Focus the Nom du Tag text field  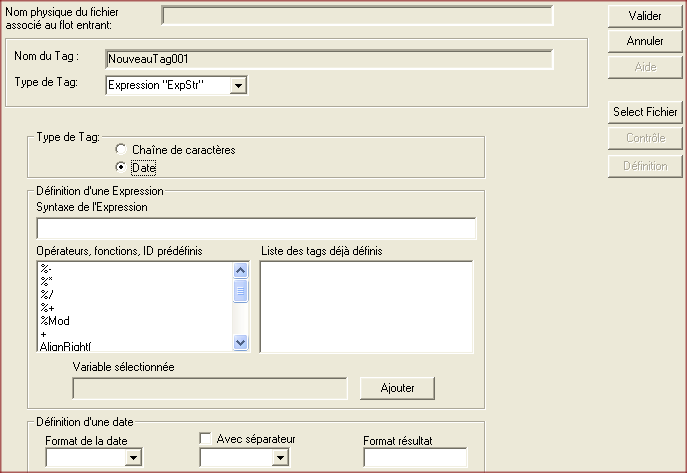[329, 59]
